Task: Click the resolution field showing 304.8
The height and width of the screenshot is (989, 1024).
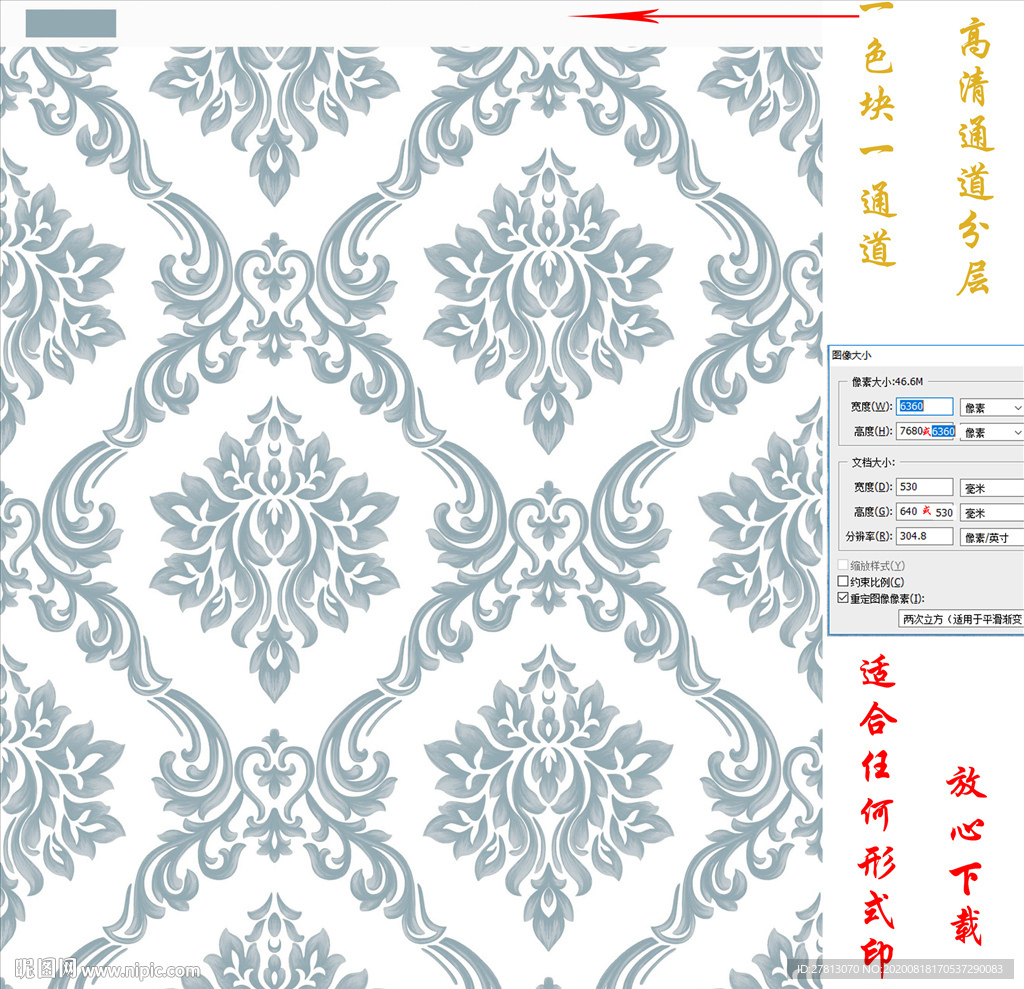Action: pyautogui.click(x=924, y=536)
